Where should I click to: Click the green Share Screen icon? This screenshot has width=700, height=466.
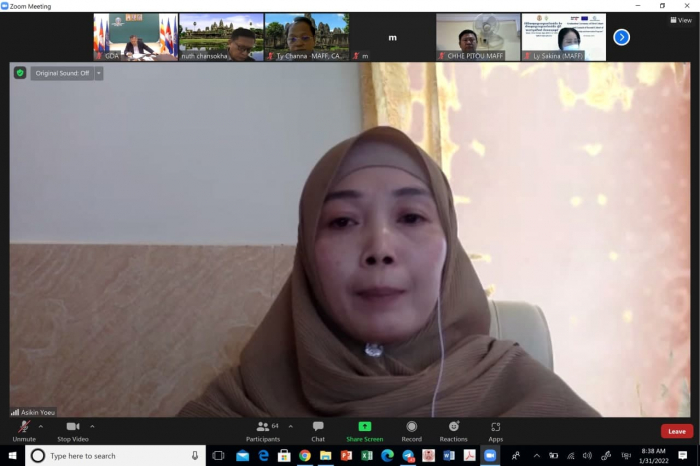(364, 427)
